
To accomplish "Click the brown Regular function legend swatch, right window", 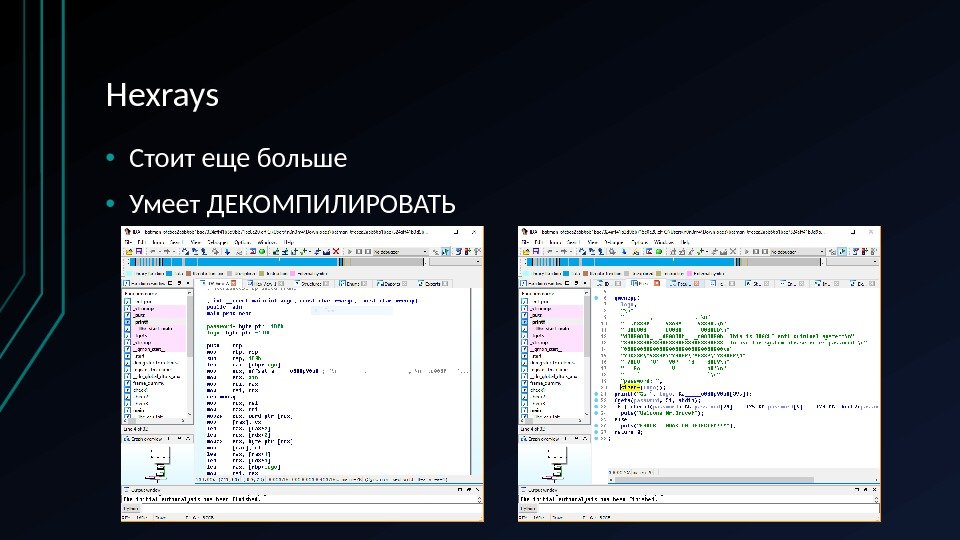I will point(585,274).
